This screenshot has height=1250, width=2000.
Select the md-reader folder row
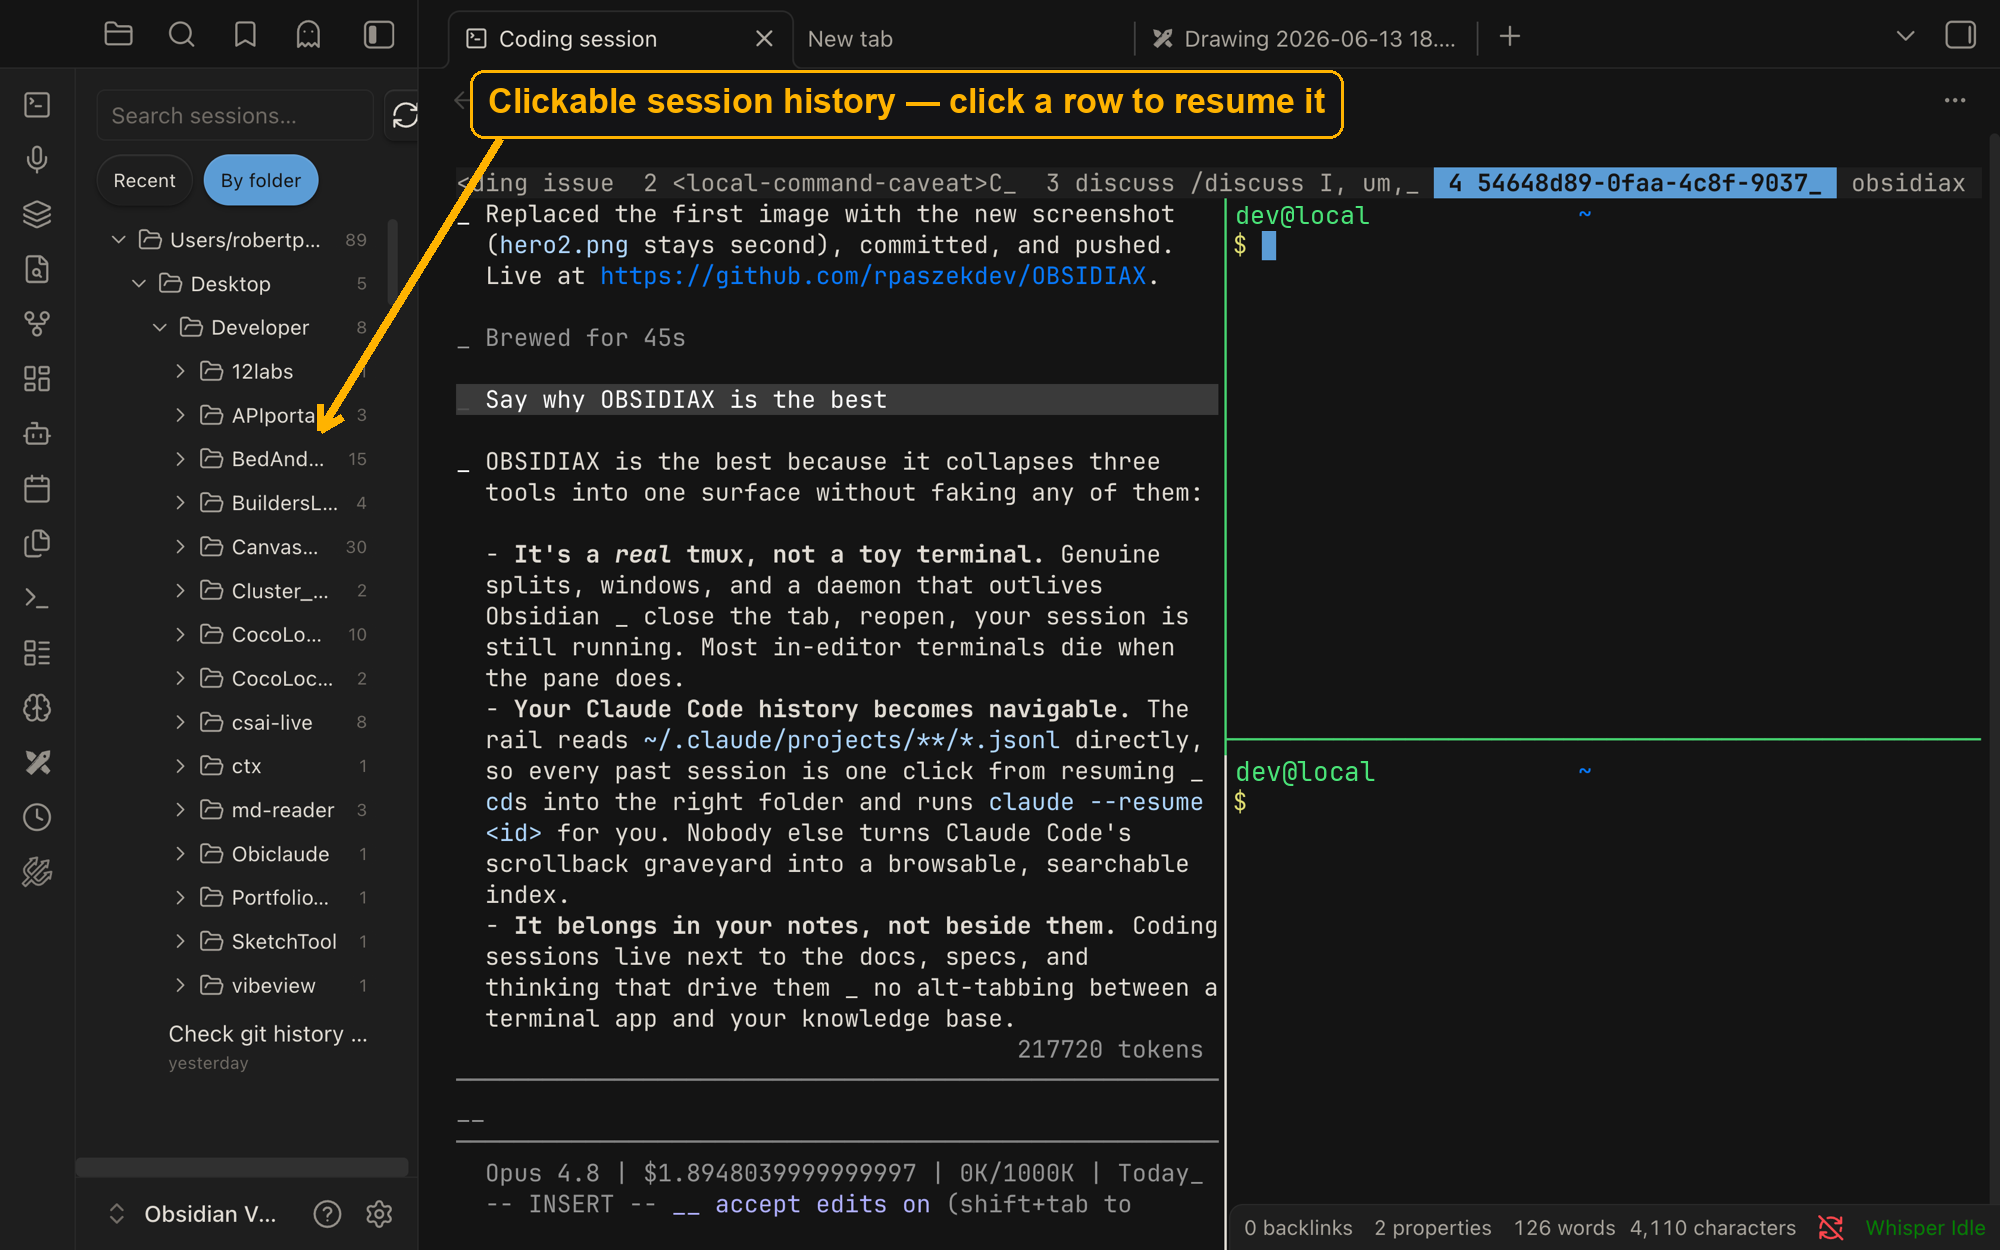pos(270,810)
